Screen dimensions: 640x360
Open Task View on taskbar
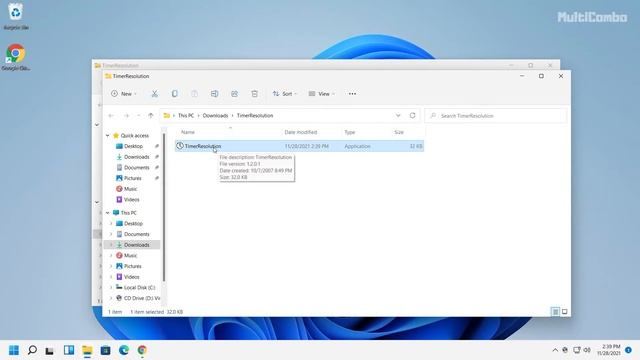pyautogui.click(x=50, y=350)
